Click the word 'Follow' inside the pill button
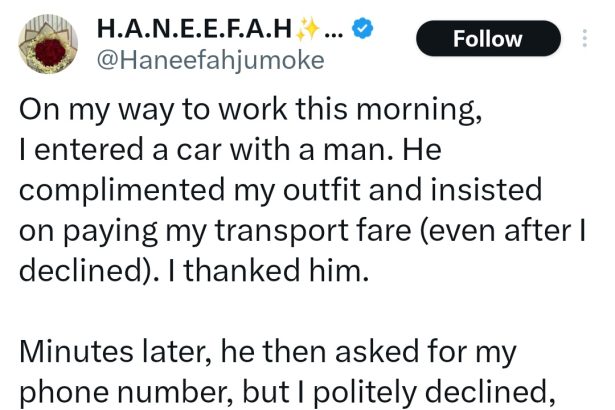 point(487,39)
